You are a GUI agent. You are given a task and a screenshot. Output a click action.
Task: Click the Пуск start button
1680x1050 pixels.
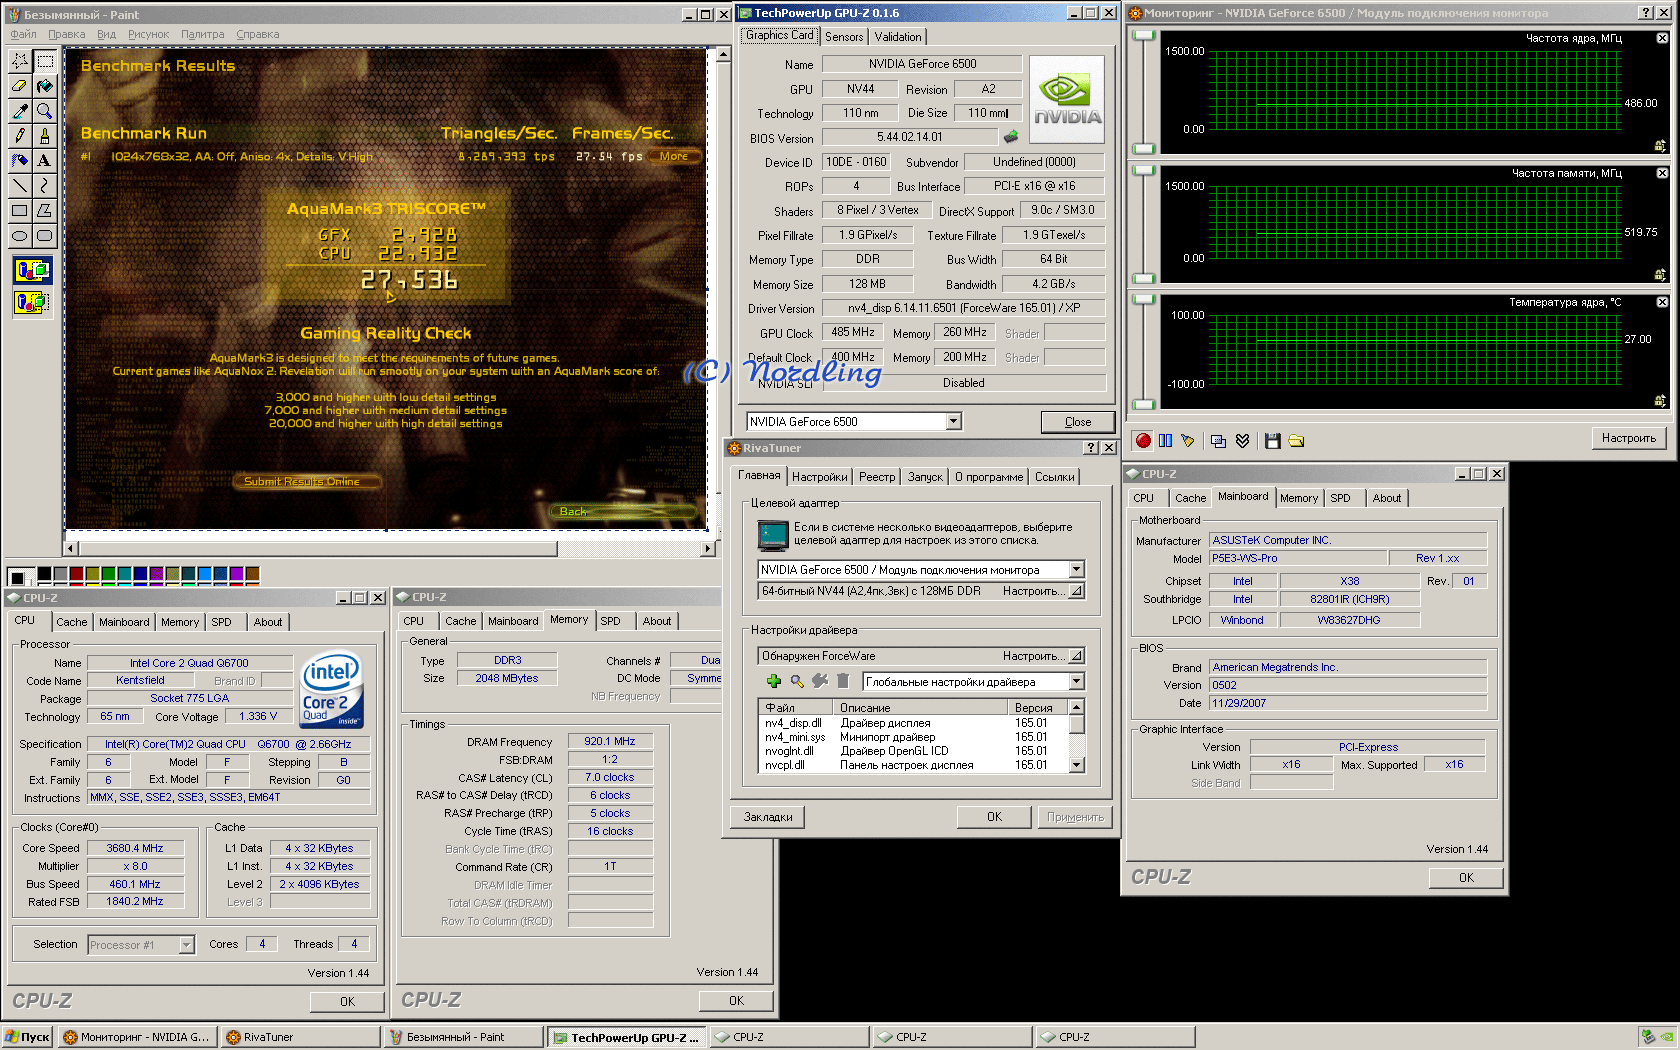pos(27,1037)
